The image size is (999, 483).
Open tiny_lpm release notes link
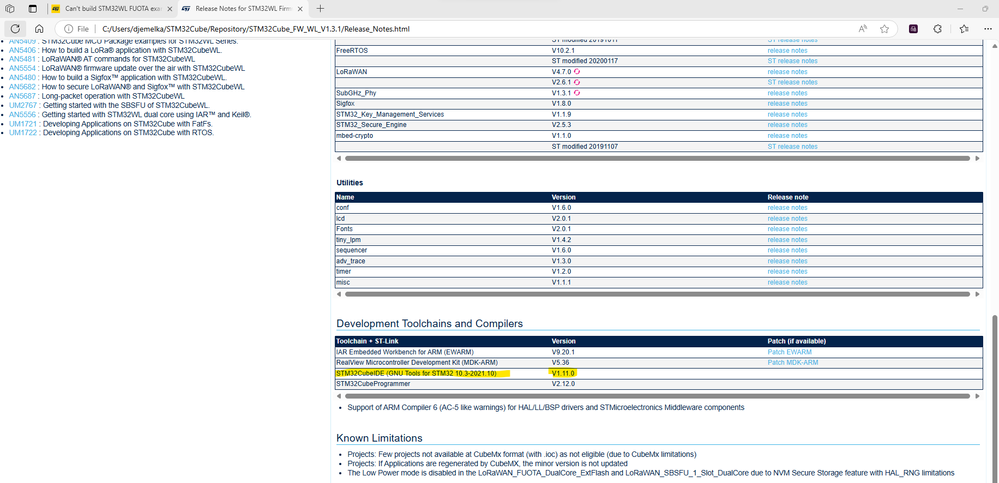787,240
